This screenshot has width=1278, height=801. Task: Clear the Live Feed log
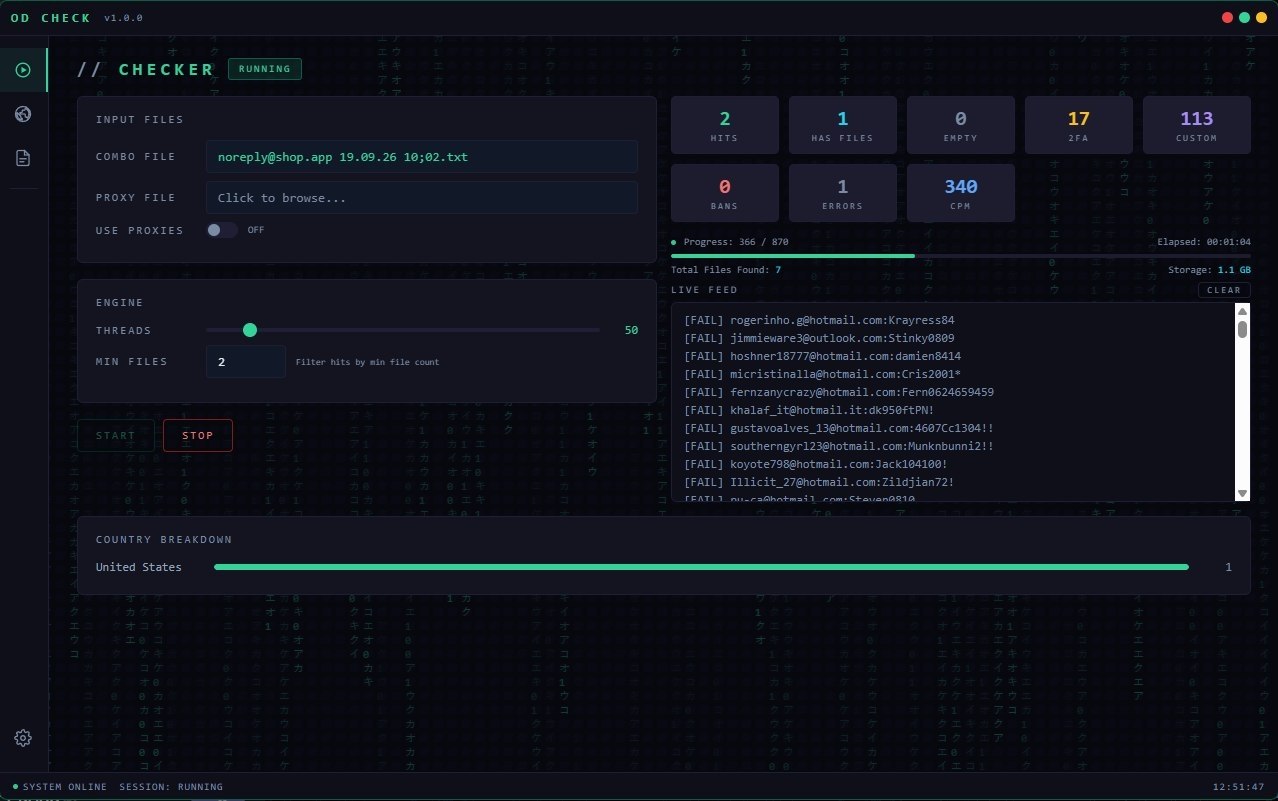[1224, 290]
